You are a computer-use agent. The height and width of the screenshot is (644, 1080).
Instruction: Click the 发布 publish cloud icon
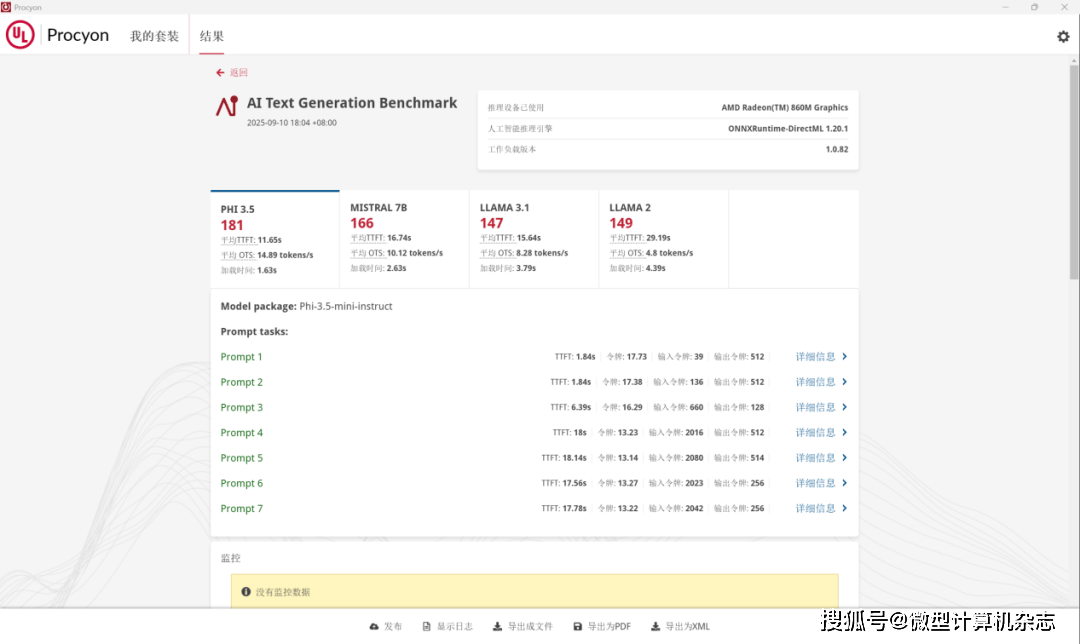[x=374, y=627]
